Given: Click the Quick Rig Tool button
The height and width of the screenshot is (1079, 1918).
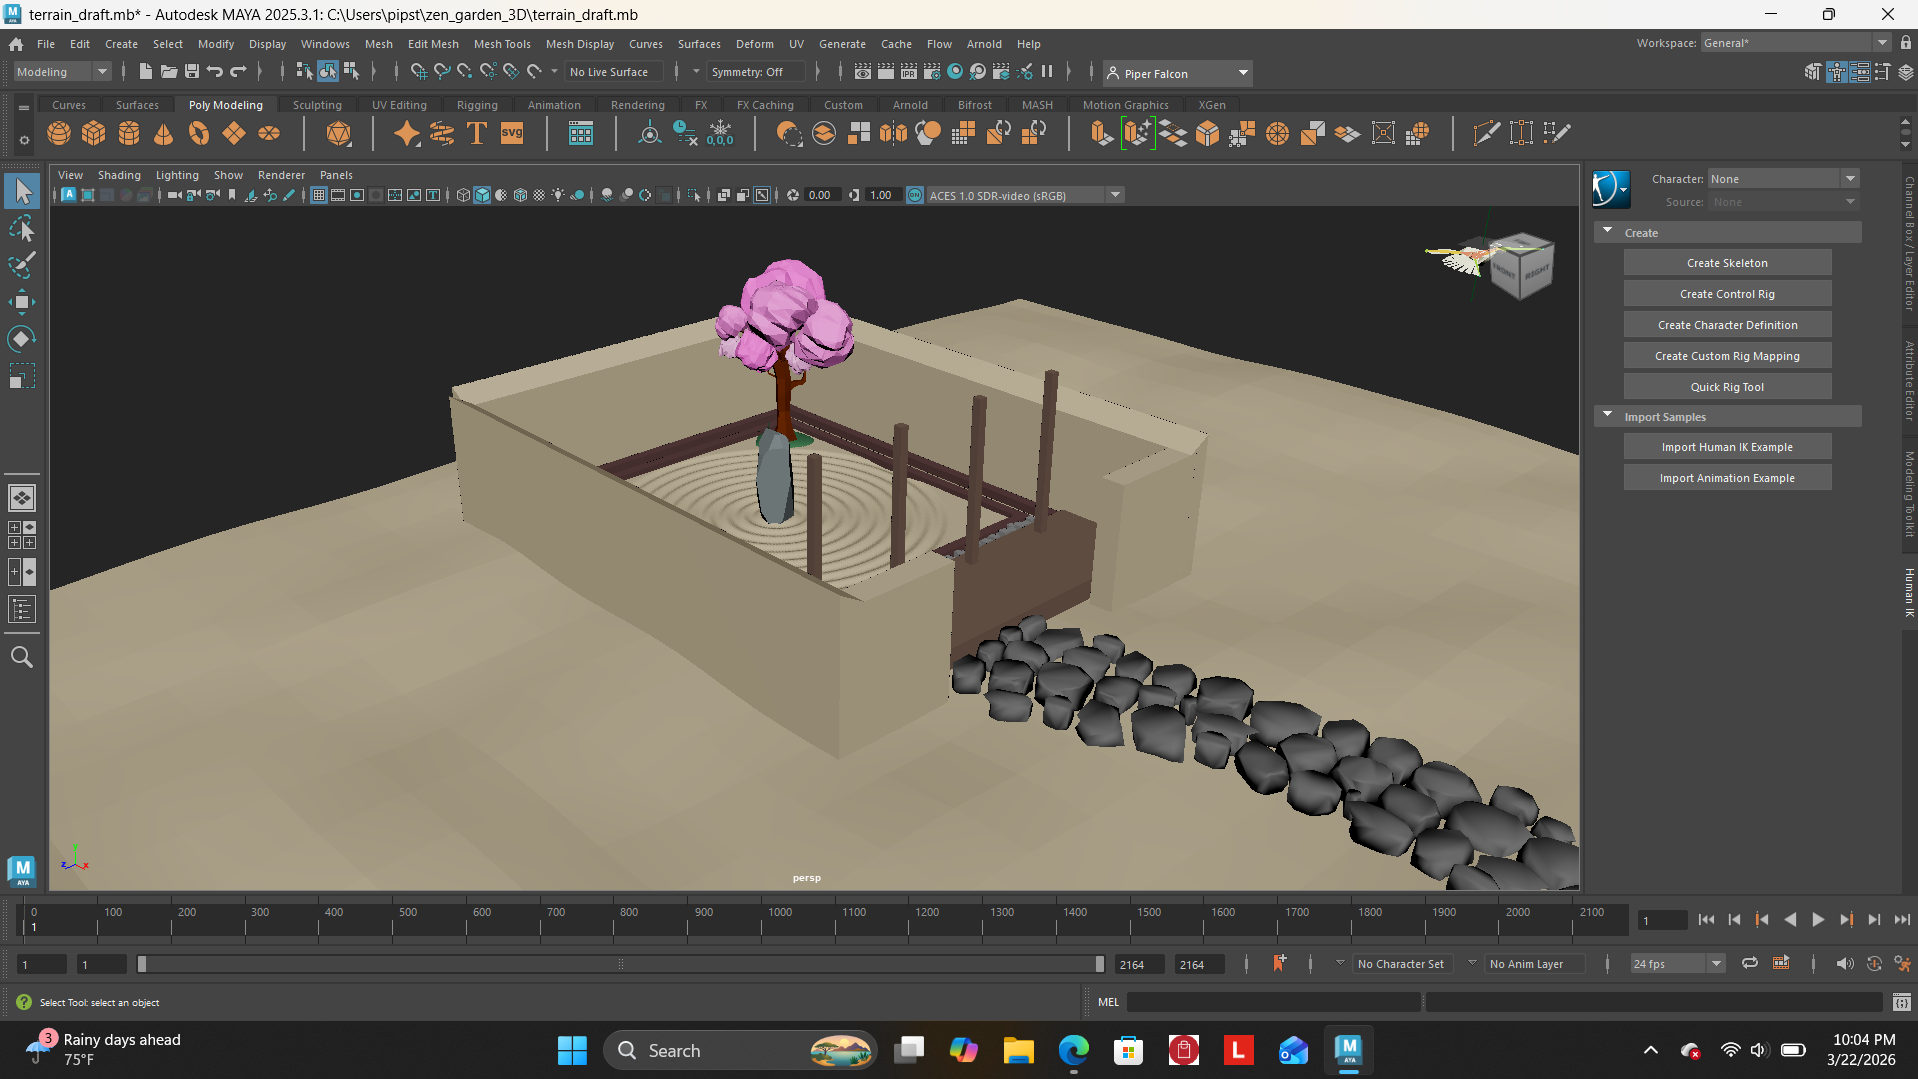Looking at the screenshot, I should (1727, 387).
